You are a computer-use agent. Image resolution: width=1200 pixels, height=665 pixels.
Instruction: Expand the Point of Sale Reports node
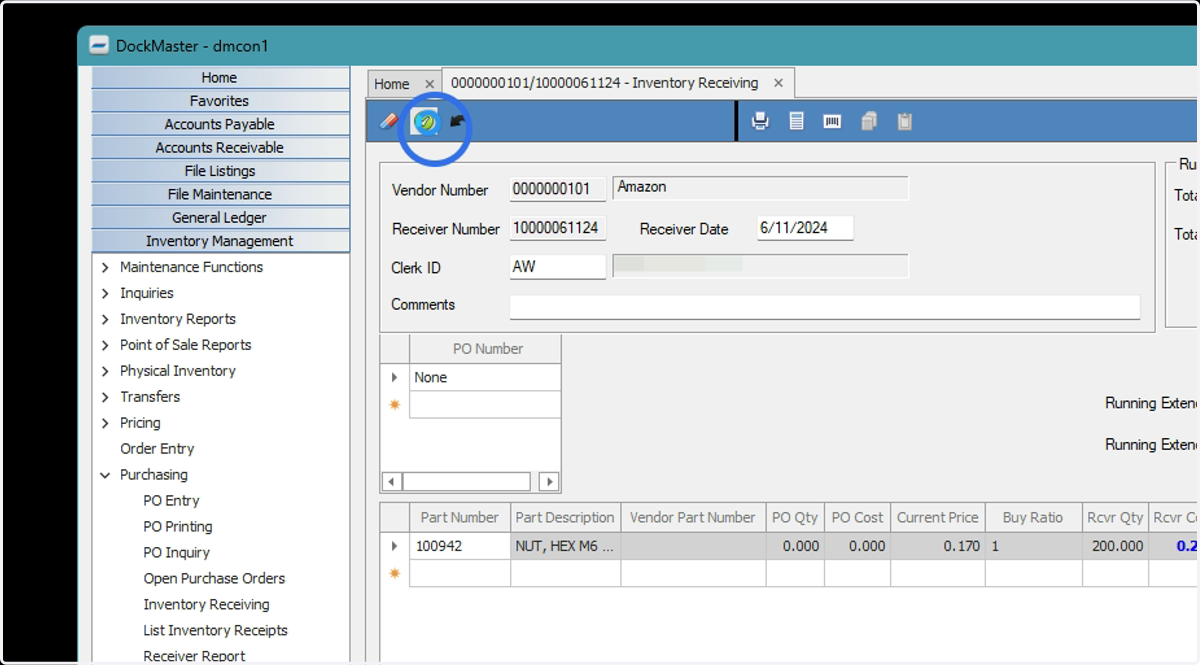coord(106,345)
